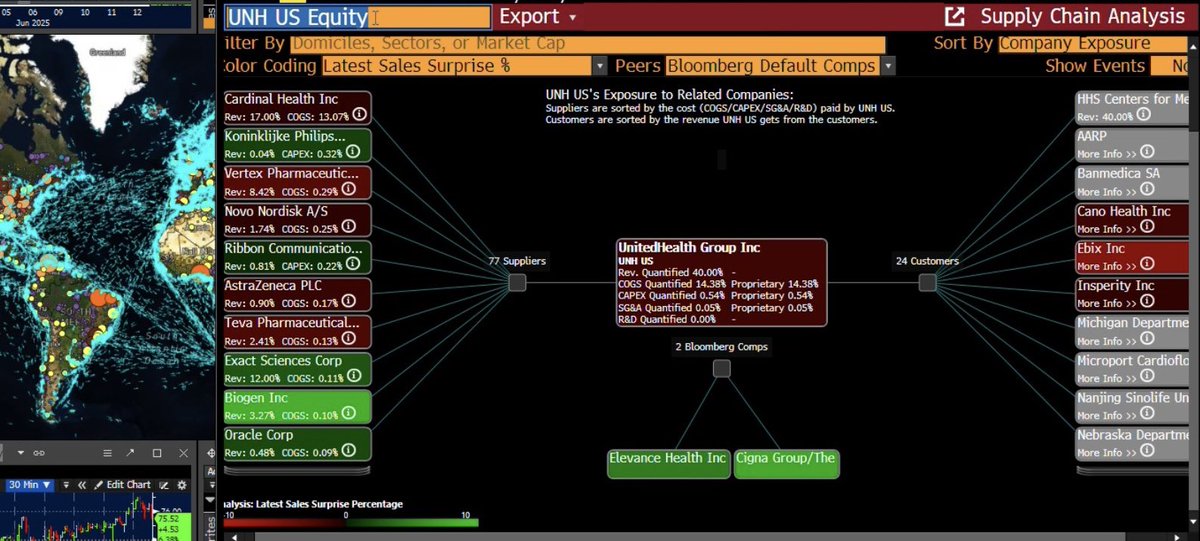Open the Export menu
This screenshot has height=541, width=1200.
pos(537,17)
